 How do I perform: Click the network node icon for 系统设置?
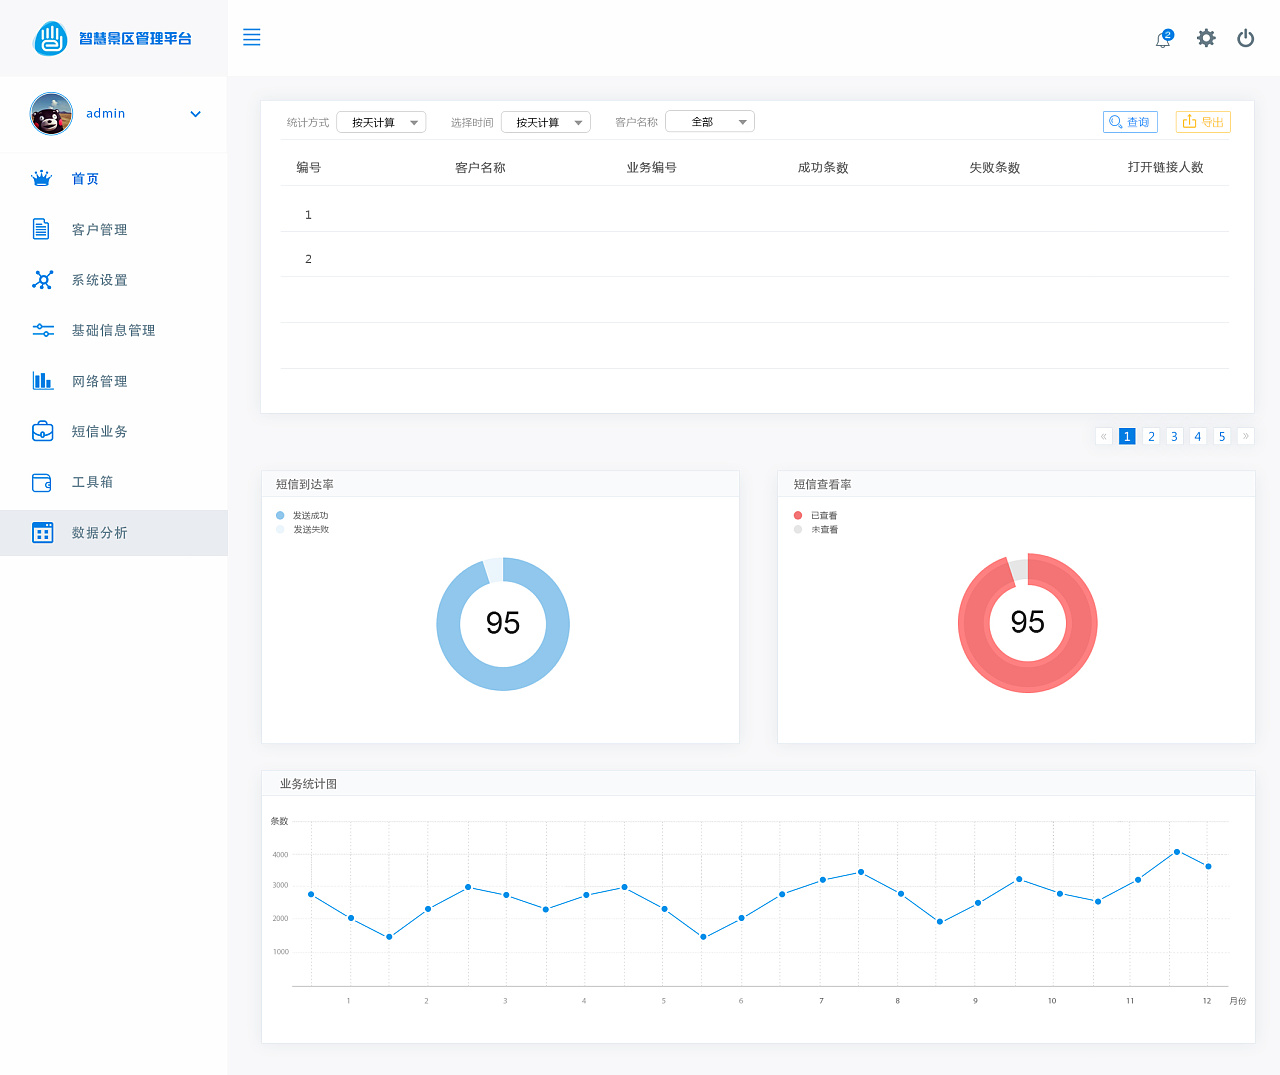[x=42, y=280]
